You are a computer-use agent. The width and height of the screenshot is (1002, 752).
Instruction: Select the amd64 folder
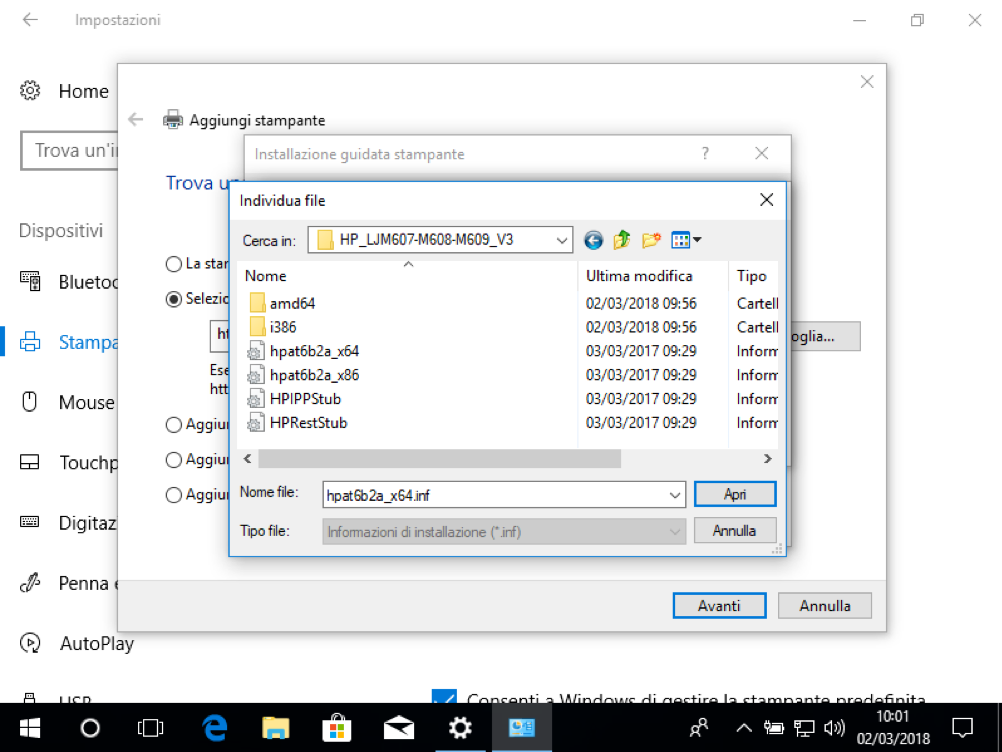tap(292, 303)
